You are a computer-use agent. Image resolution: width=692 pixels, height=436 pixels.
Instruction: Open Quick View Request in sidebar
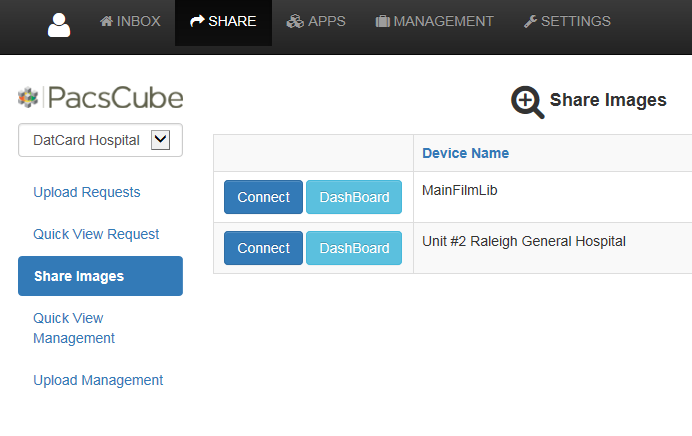(x=96, y=234)
